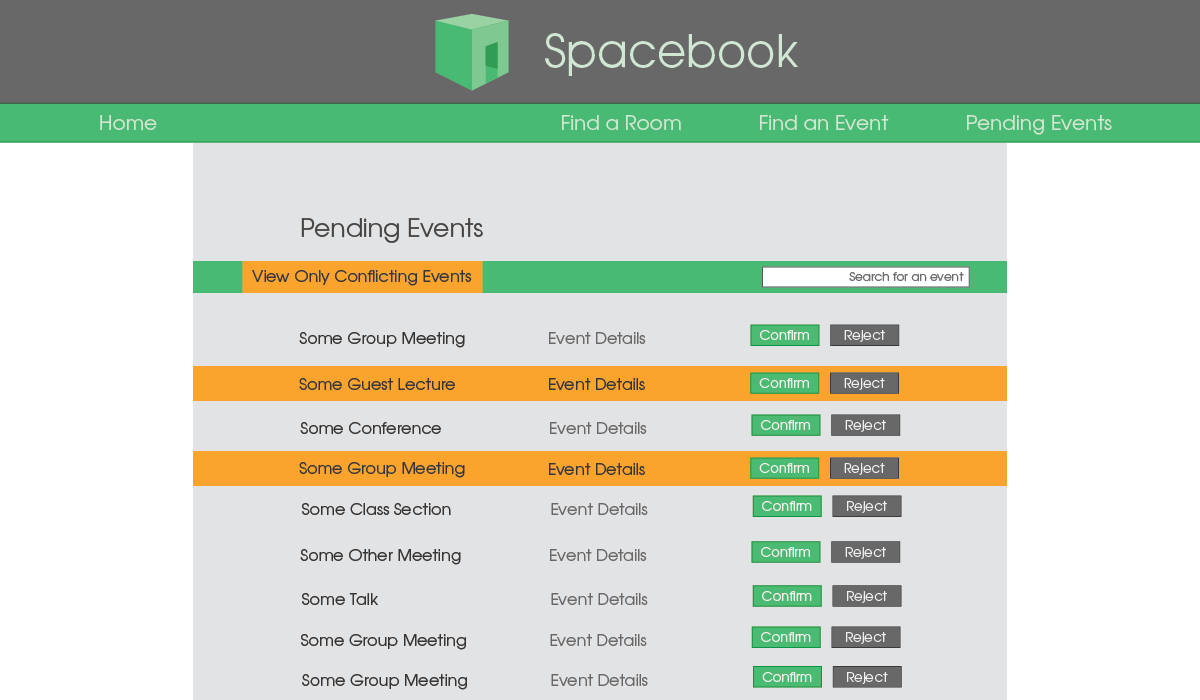1200x700 pixels.
Task: Go to the Home page
Action: [128, 123]
